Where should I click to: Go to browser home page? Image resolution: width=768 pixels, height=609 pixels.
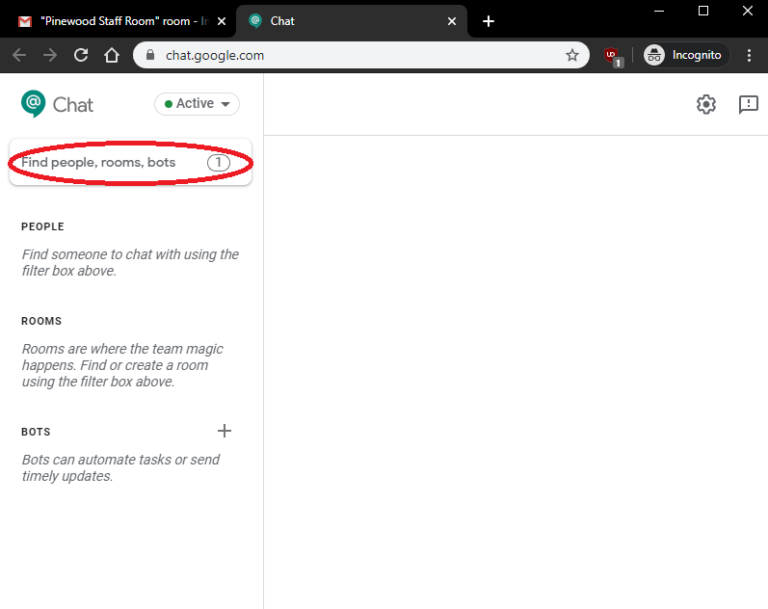click(x=112, y=56)
